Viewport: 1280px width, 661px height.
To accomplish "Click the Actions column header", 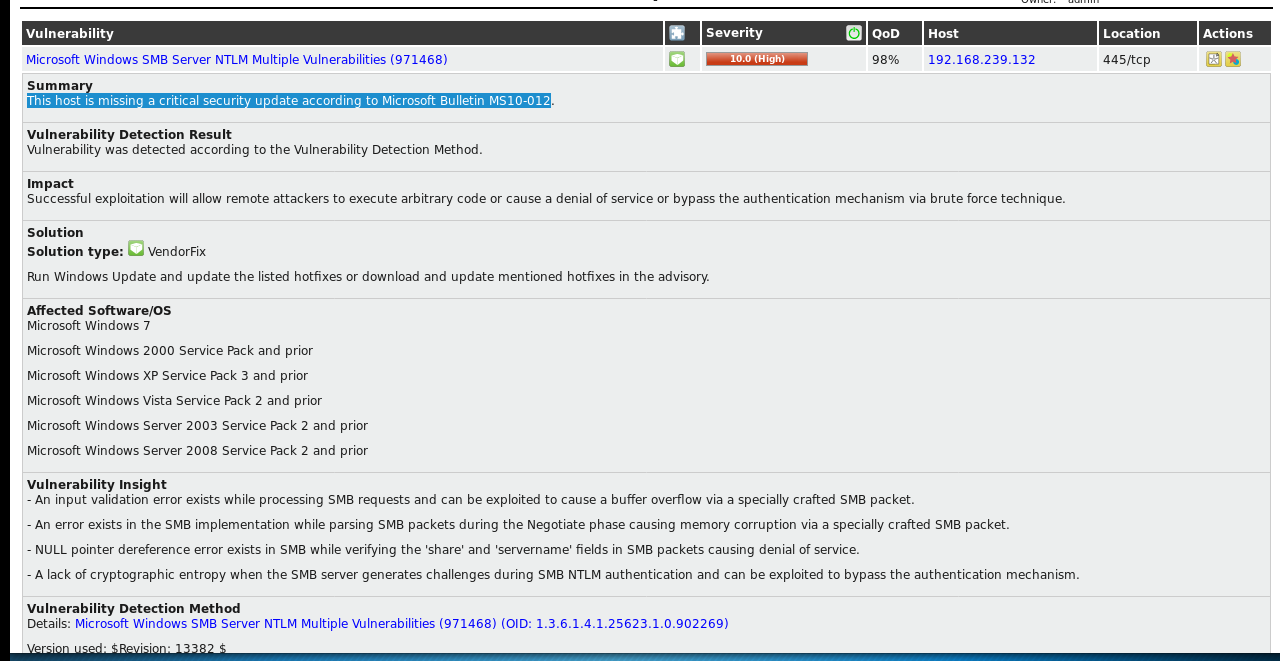I will [1228, 34].
